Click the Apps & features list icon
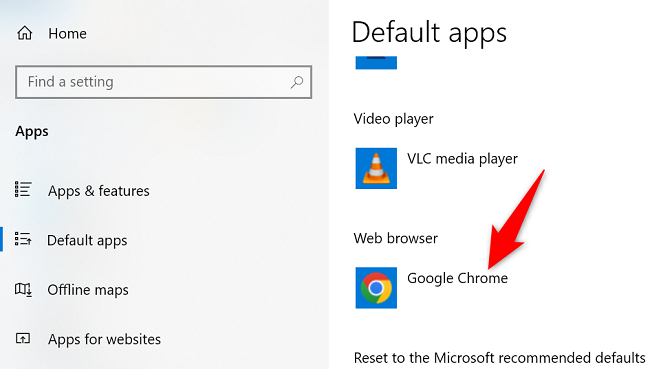 pyautogui.click(x=23, y=189)
